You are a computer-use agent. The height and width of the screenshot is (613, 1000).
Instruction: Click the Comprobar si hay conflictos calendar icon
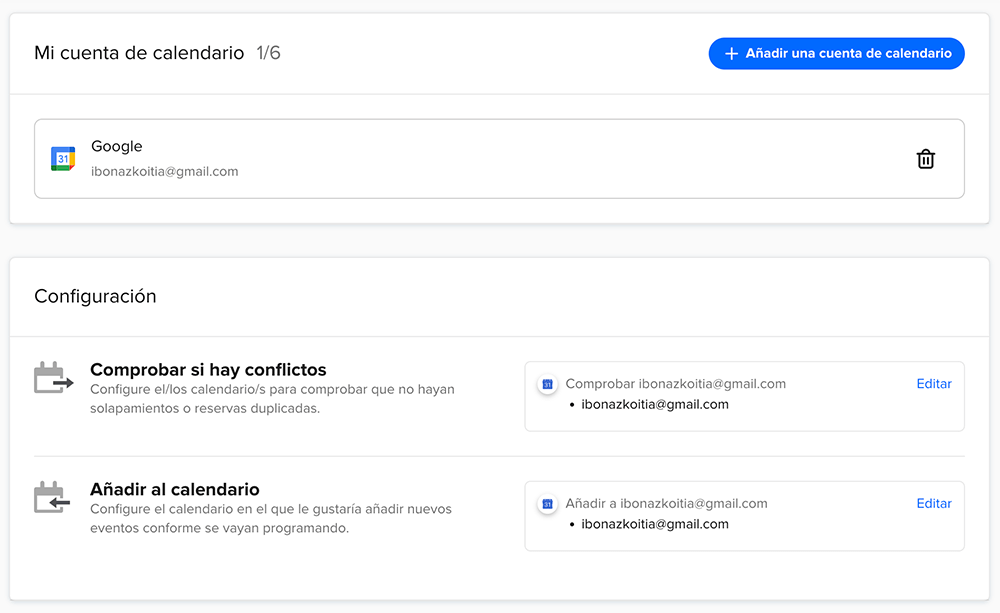[x=54, y=378]
